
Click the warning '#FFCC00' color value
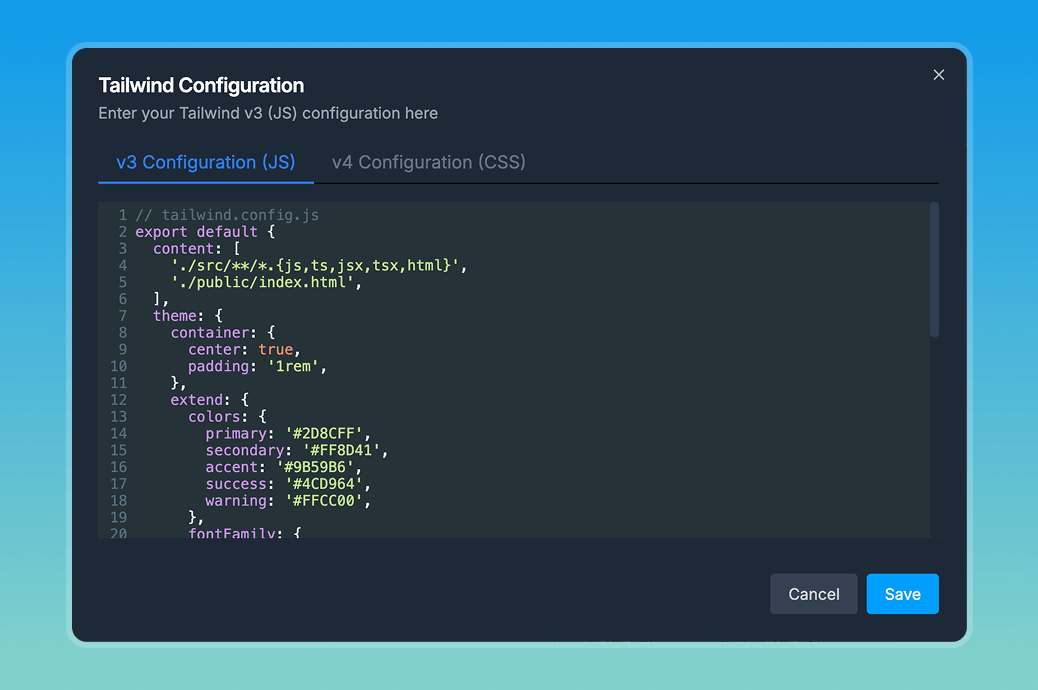[324, 501]
